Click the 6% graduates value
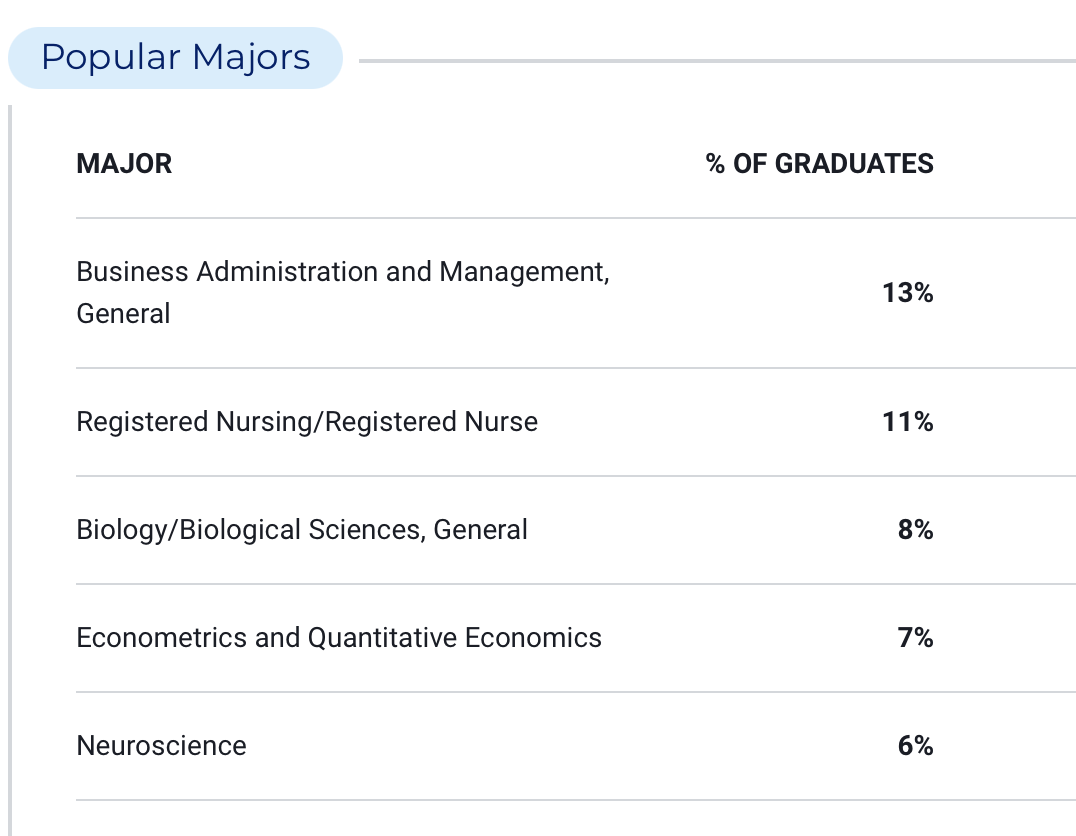1076x836 pixels. [x=915, y=745]
